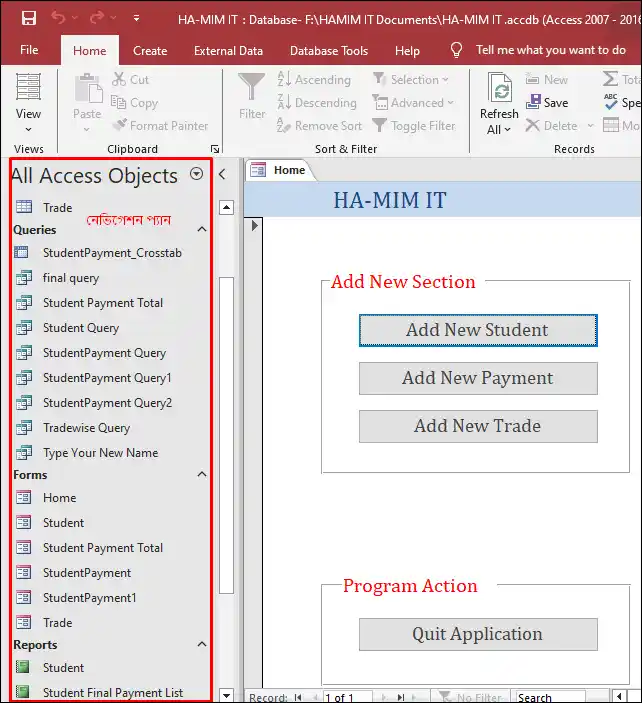Select StudentPayment1 form item
The height and width of the screenshot is (703, 642).
pyautogui.click(x=89, y=598)
